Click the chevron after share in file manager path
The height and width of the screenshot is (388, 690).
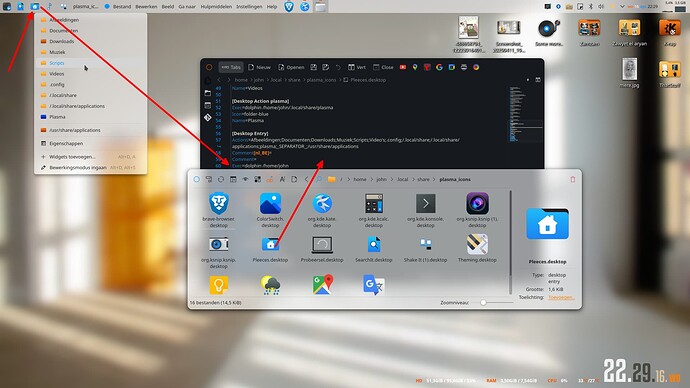click(434, 179)
